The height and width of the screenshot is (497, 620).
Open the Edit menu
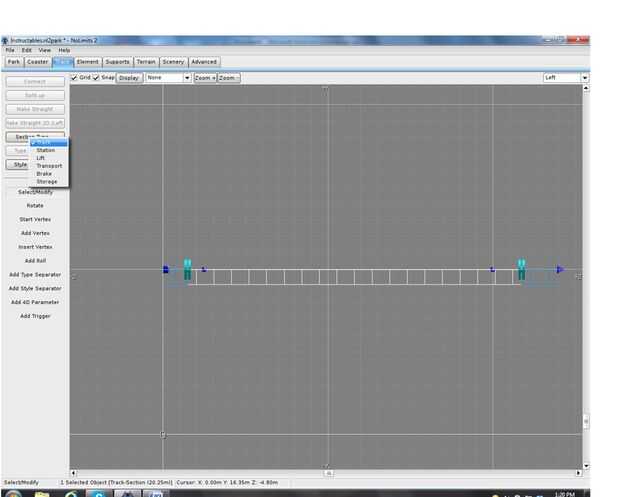(x=26, y=50)
